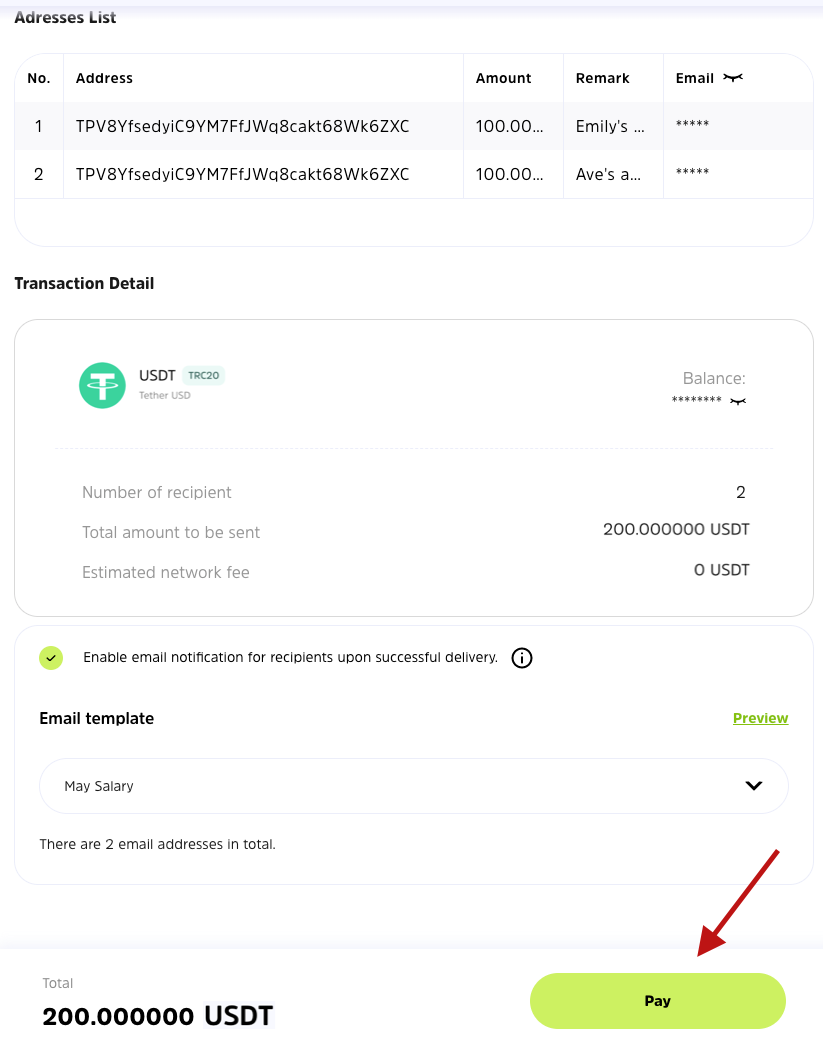
Task: Click the Amount column header
Action: point(503,78)
